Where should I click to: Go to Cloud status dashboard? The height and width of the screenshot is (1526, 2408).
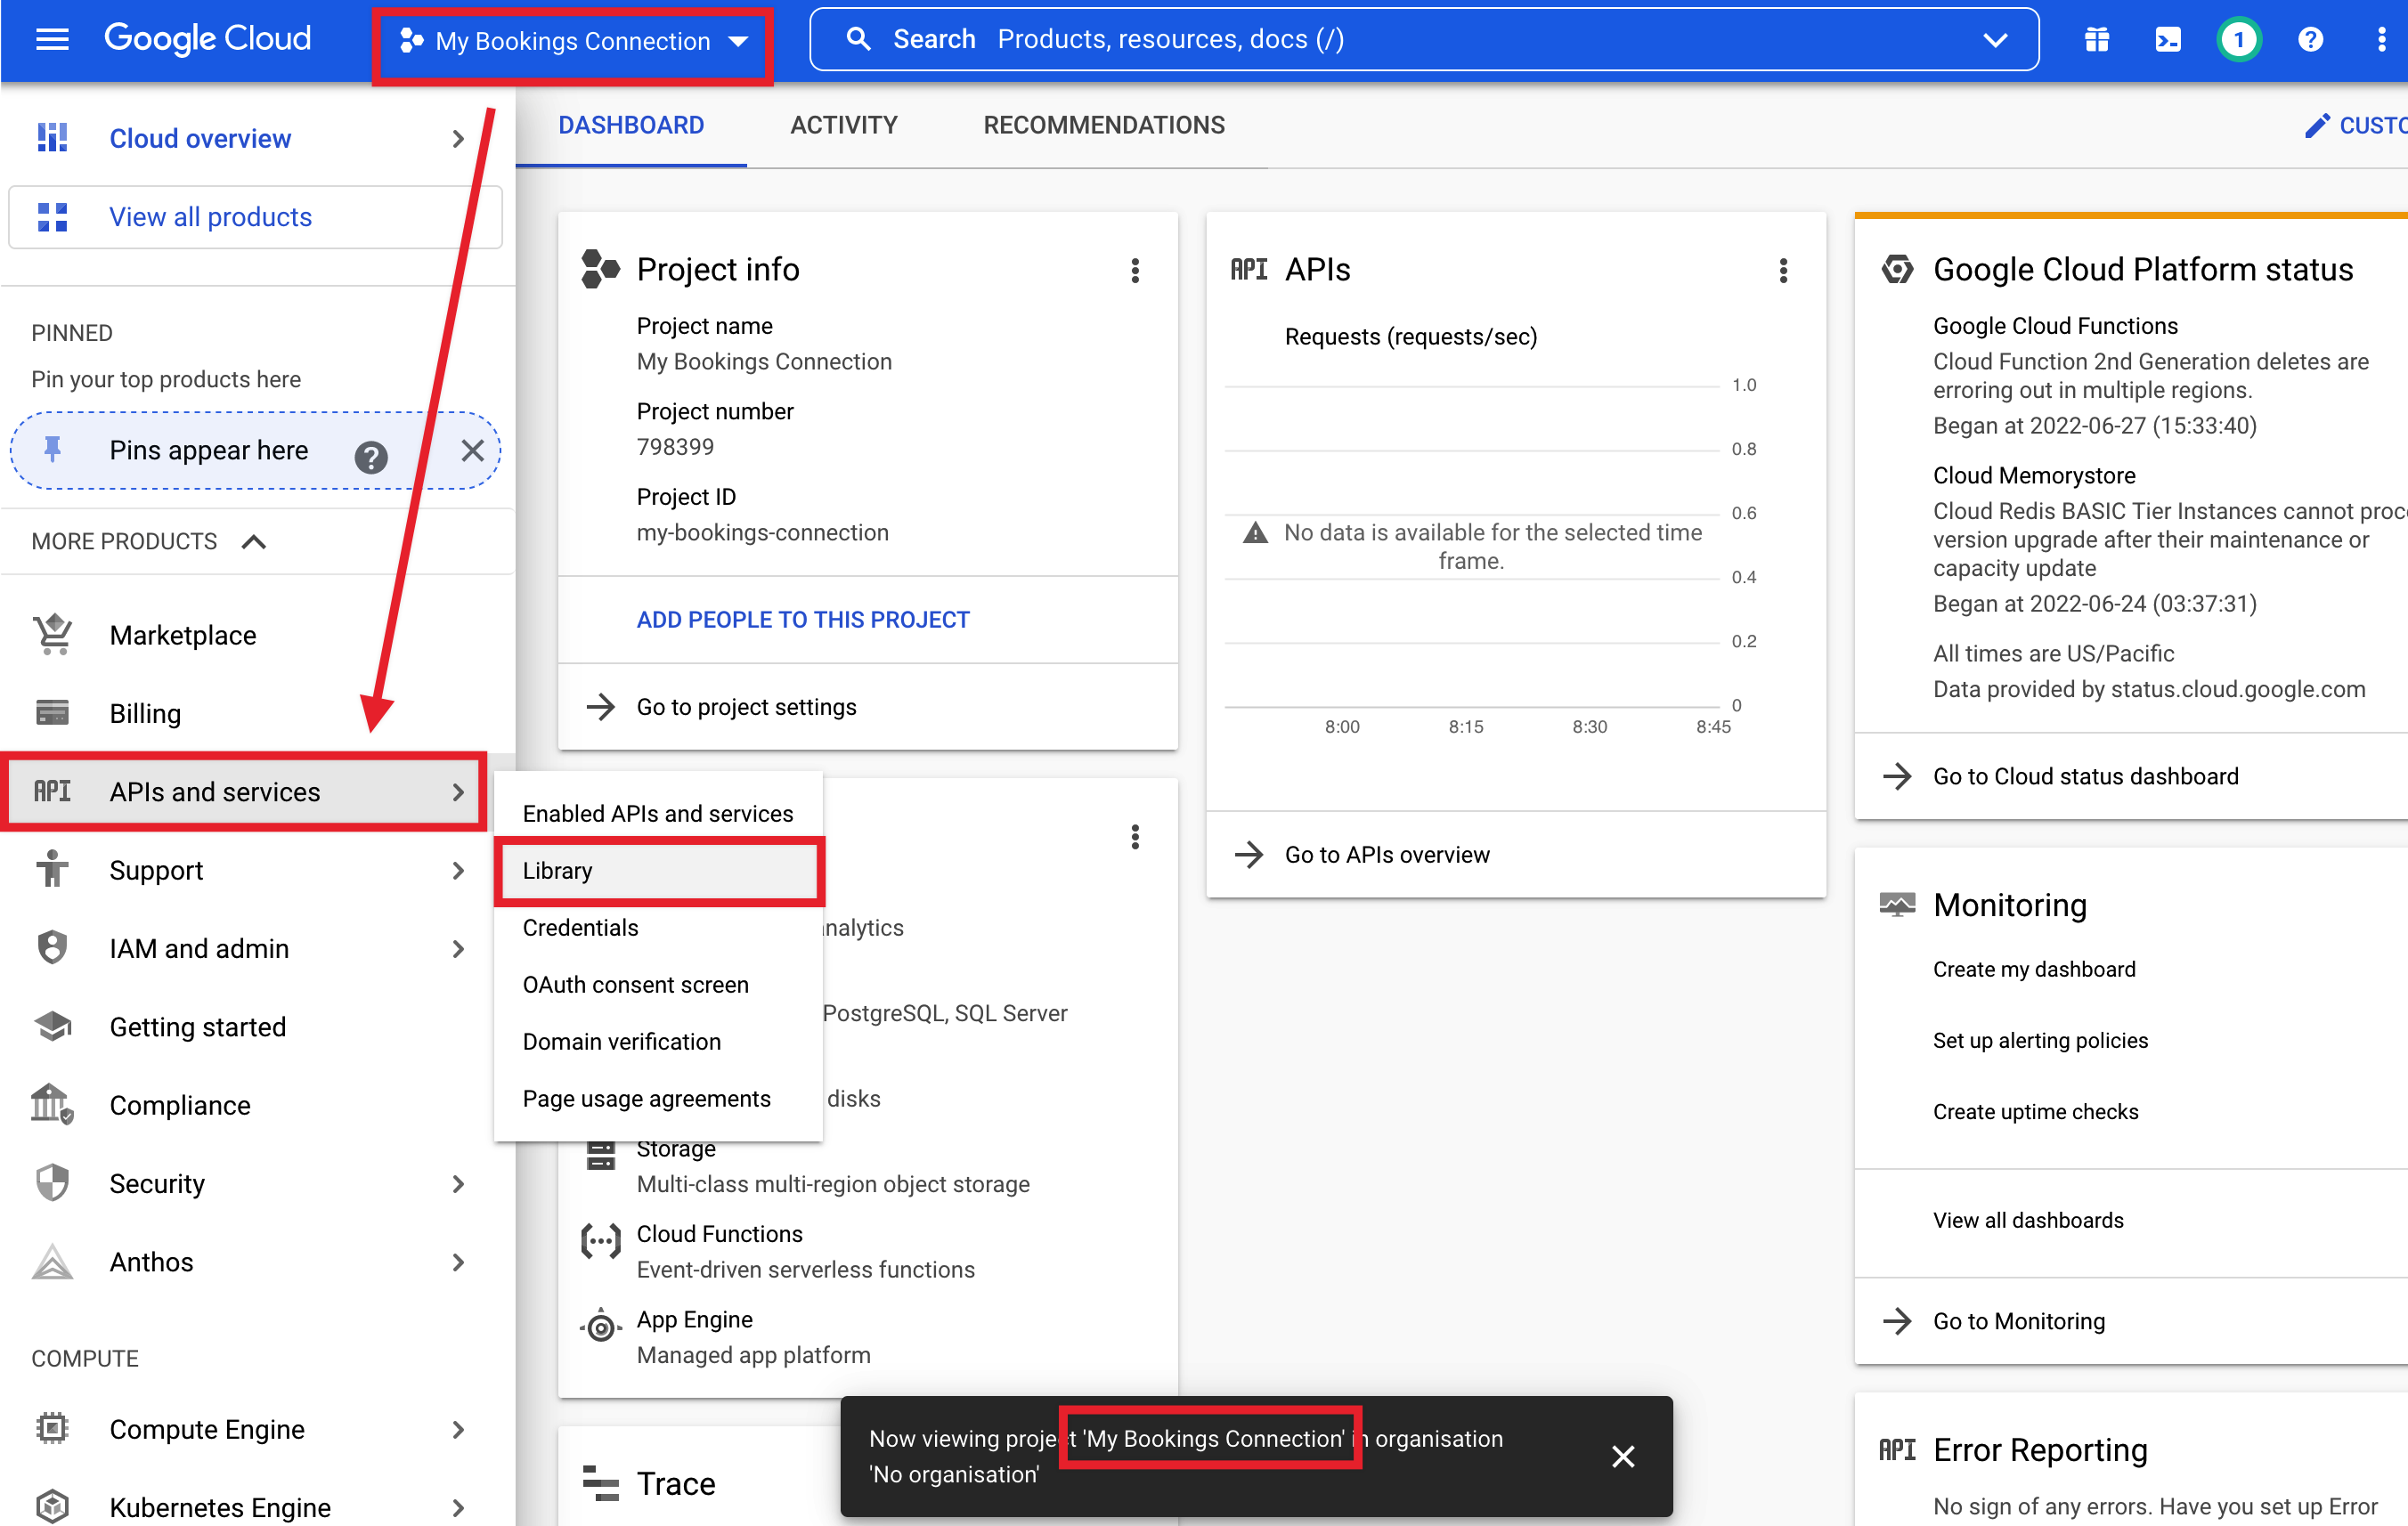[x=2085, y=776]
